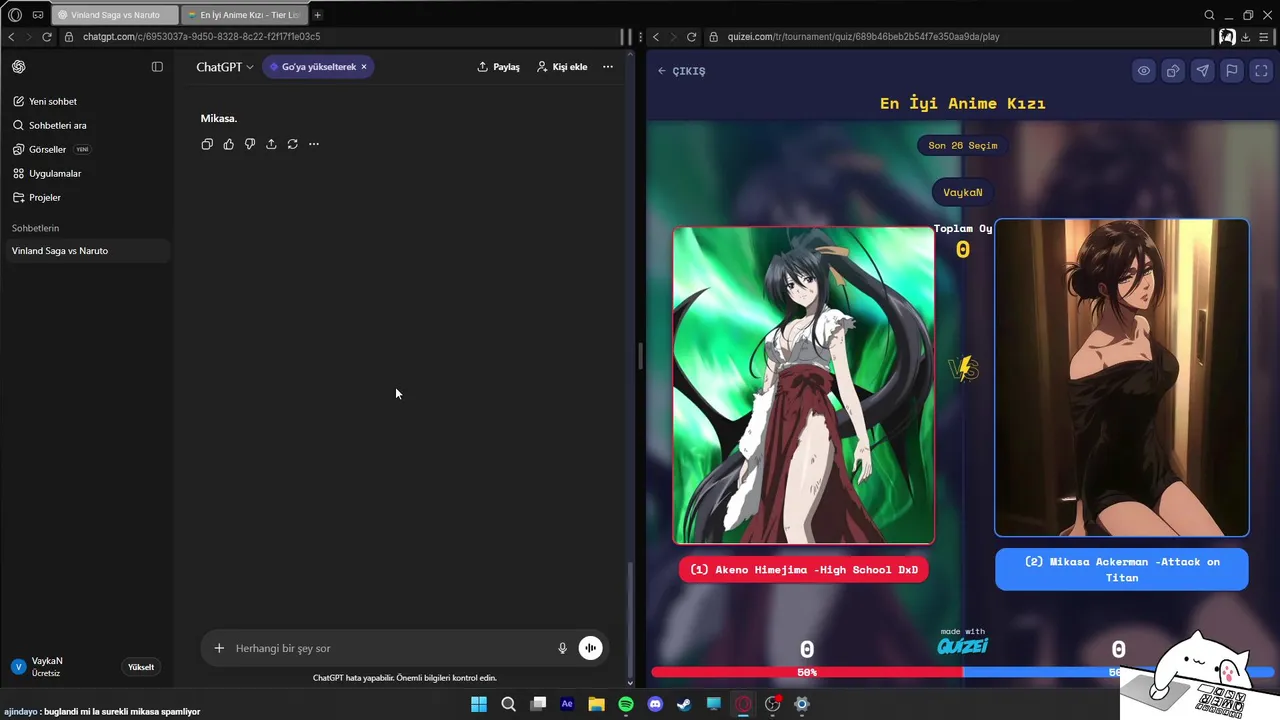Select the Mikasa Ackerman image
1280x720 pixels.
(1122, 378)
